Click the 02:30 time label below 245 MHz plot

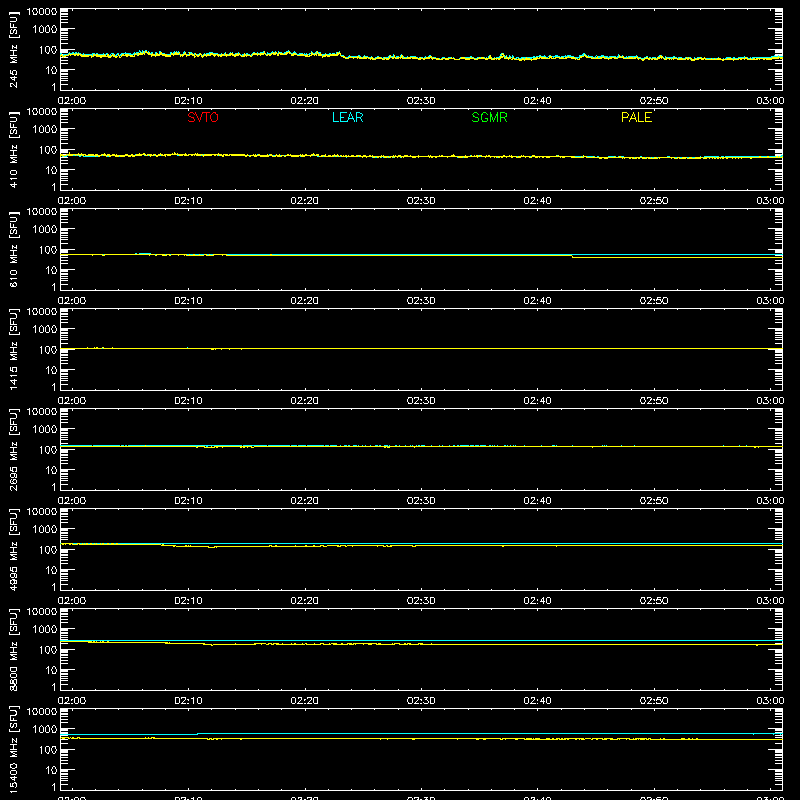point(421,101)
